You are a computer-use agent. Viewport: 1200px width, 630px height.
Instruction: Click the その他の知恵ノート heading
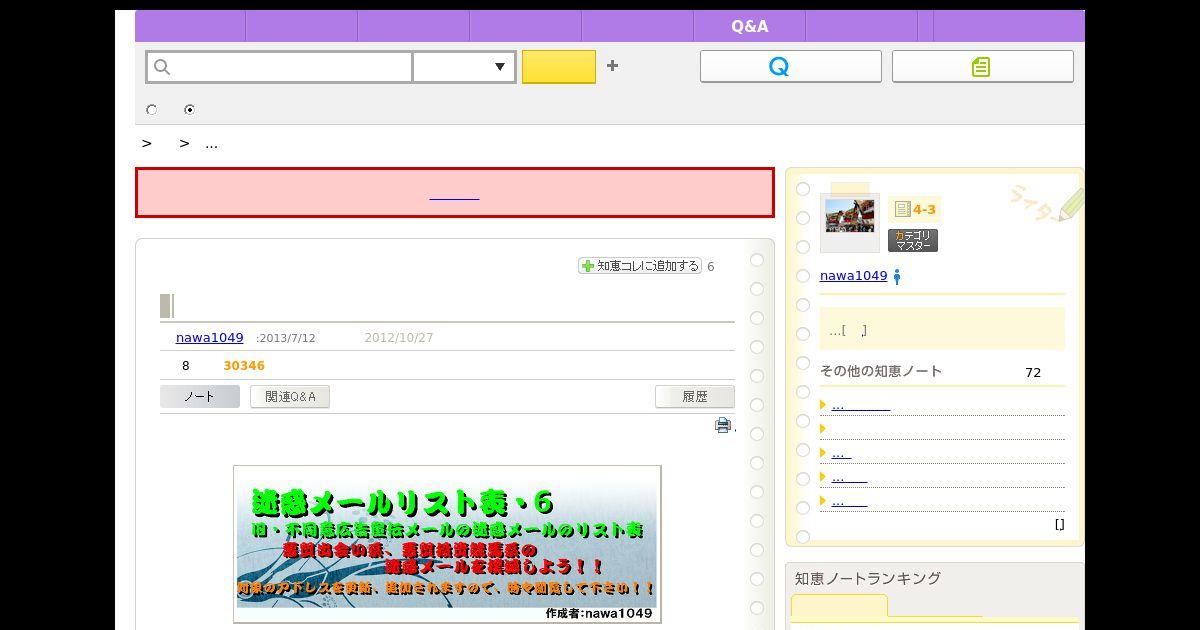[x=881, y=371]
